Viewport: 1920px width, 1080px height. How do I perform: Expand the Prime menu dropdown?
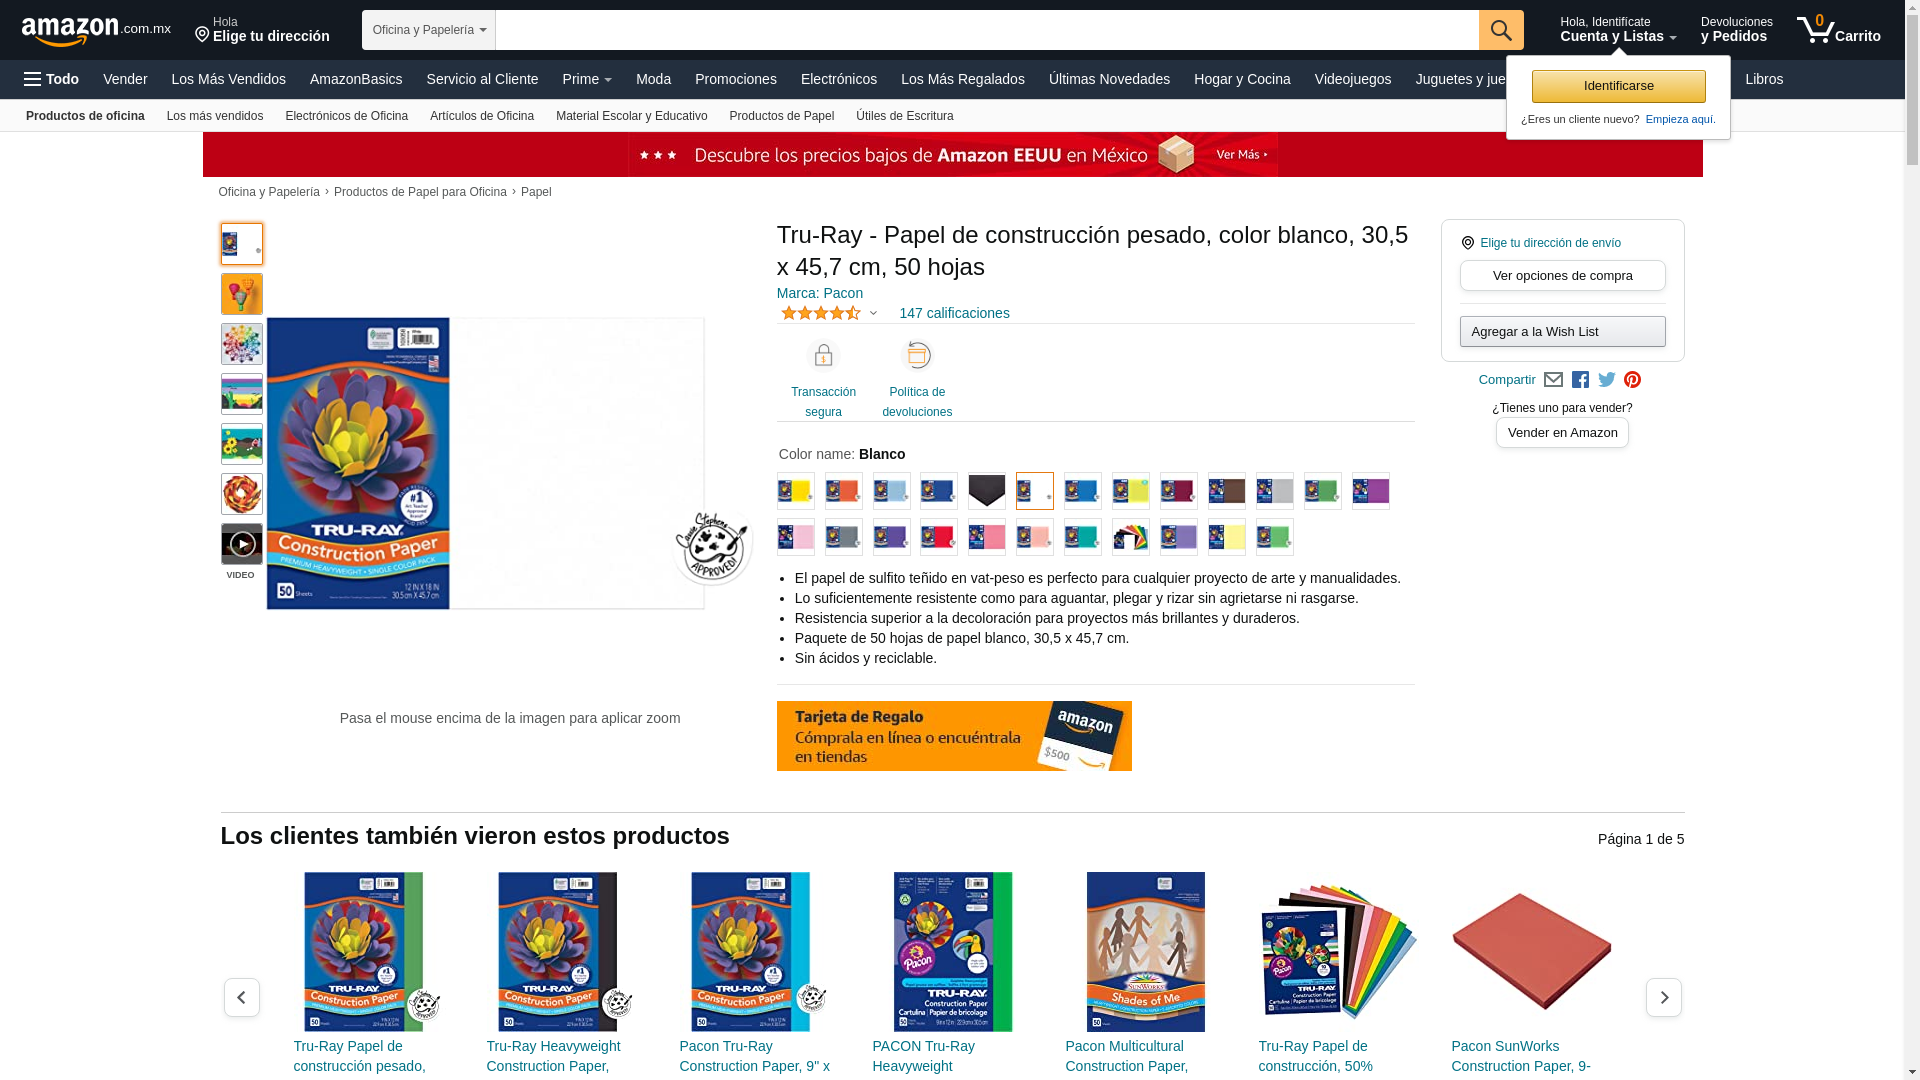coord(587,79)
